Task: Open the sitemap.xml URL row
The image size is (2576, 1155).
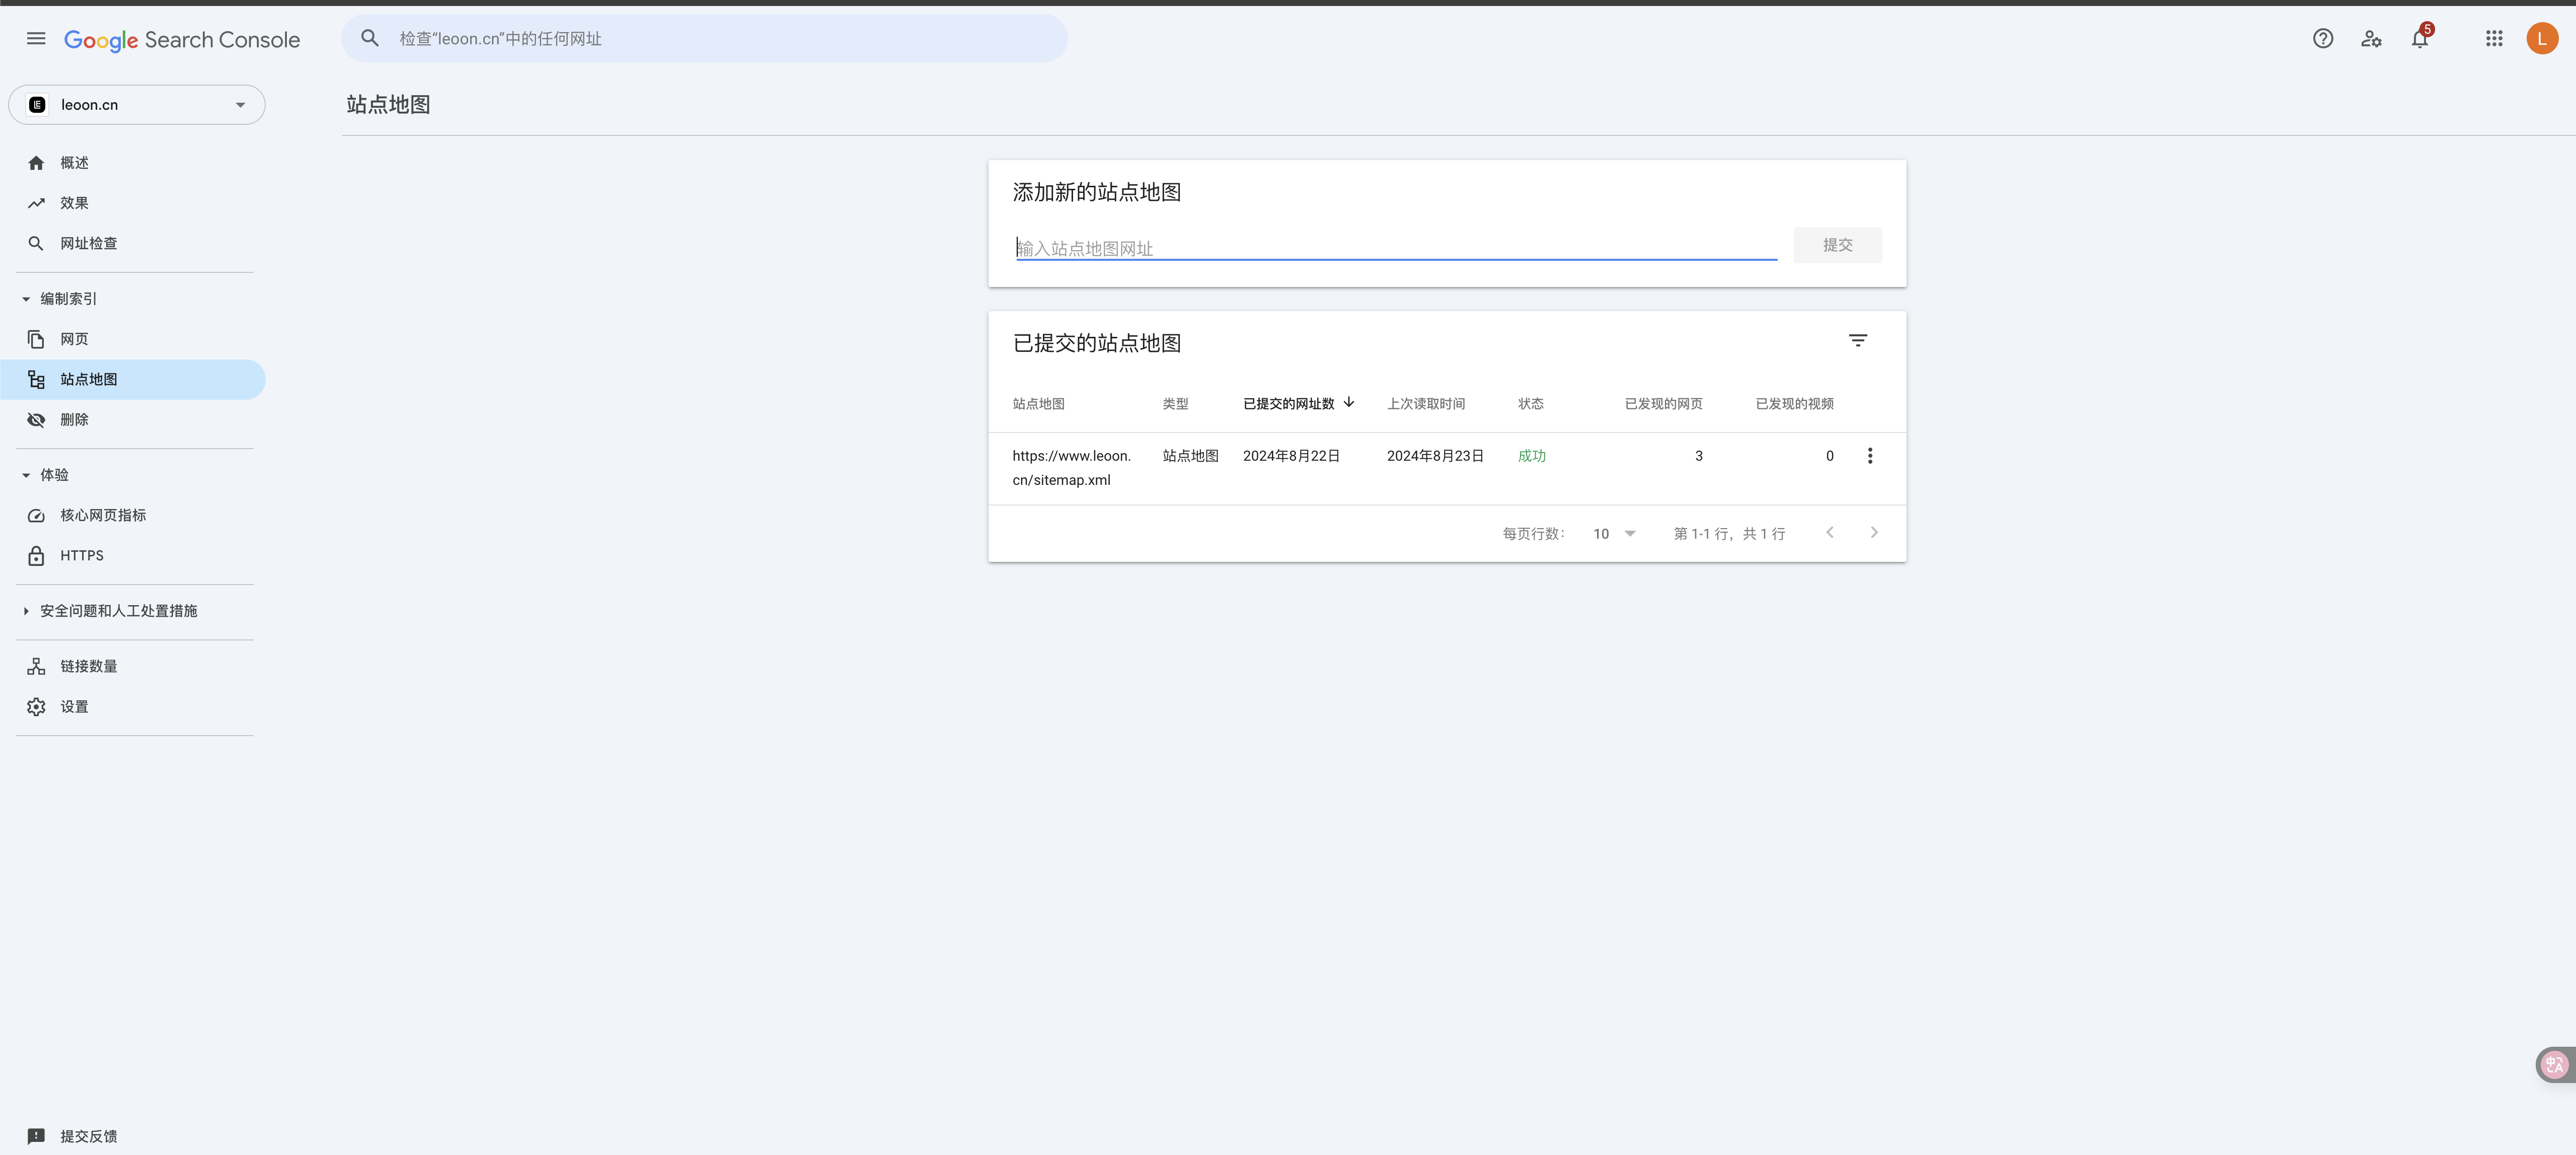Action: point(1070,467)
